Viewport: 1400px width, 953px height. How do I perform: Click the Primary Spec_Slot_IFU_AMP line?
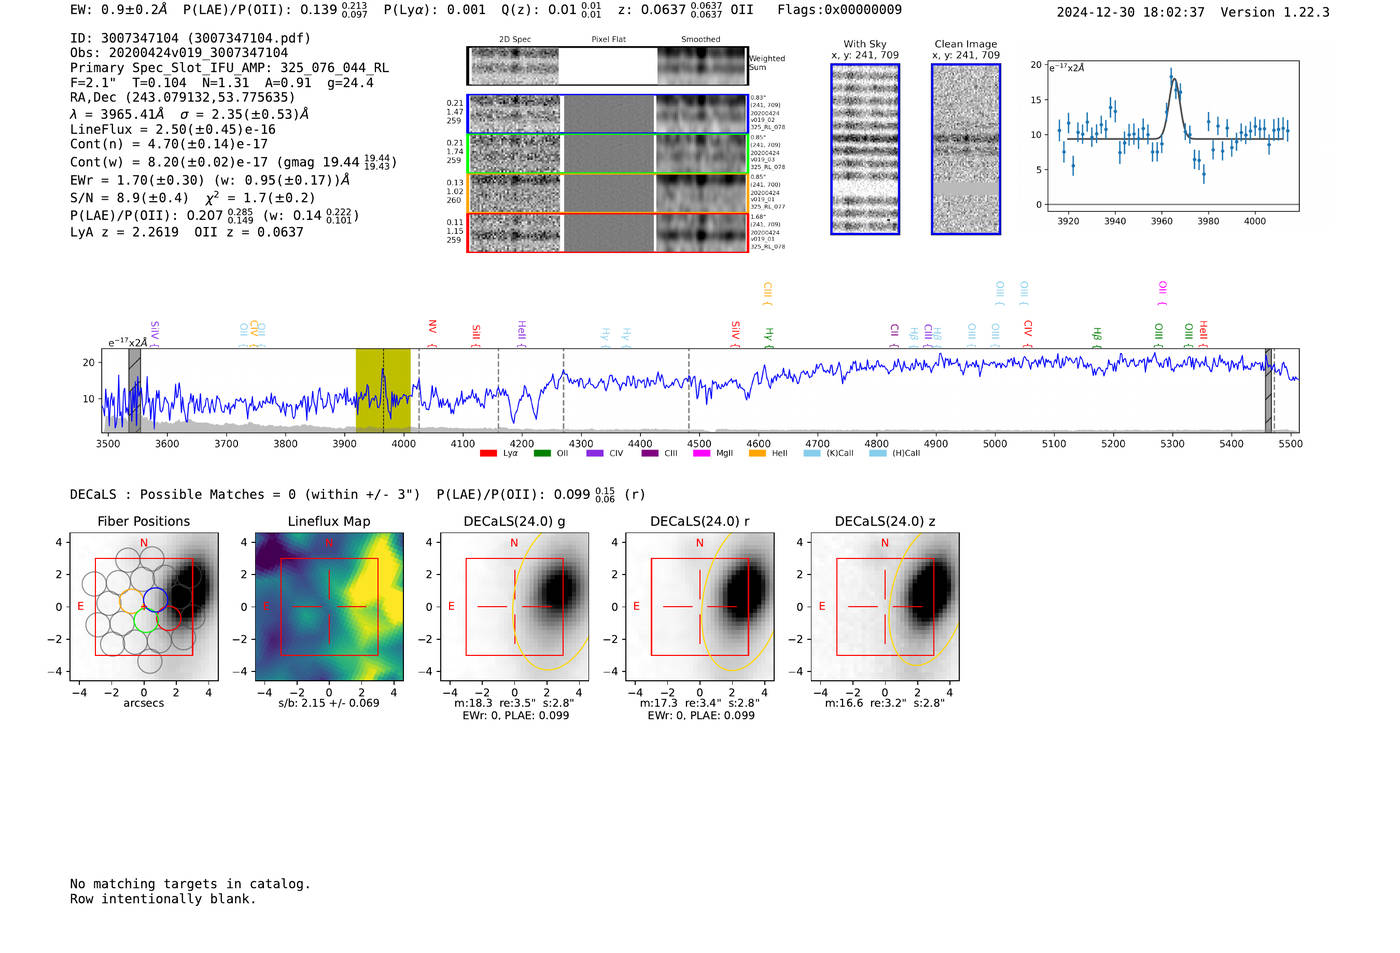(x=229, y=68)
